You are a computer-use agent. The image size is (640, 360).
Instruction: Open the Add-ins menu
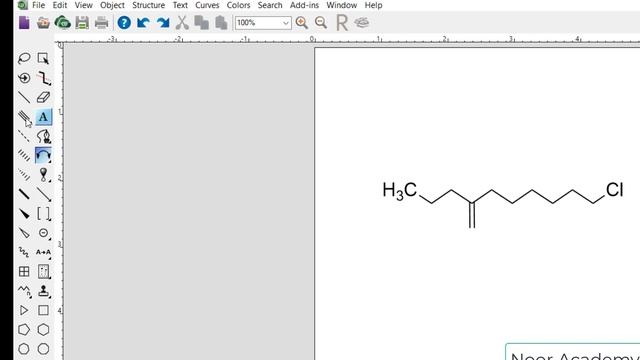coord(304,5)
